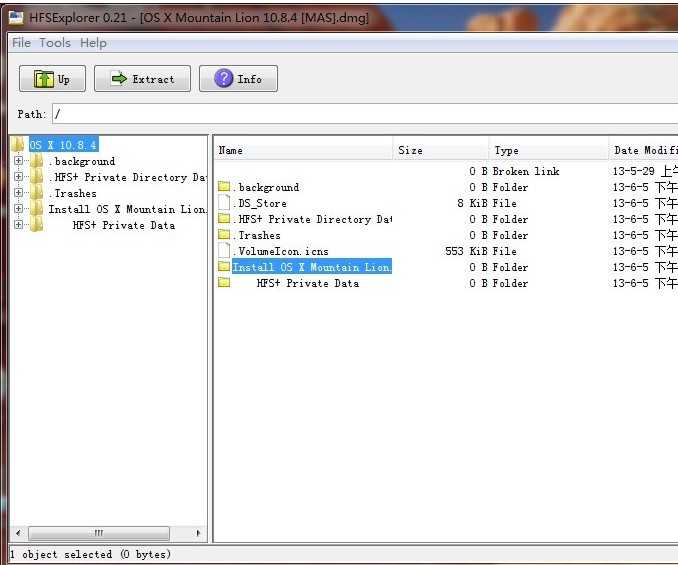678x565 pixels.
Task: Click the 13-5-29 date cell
Action: (645, 171)
